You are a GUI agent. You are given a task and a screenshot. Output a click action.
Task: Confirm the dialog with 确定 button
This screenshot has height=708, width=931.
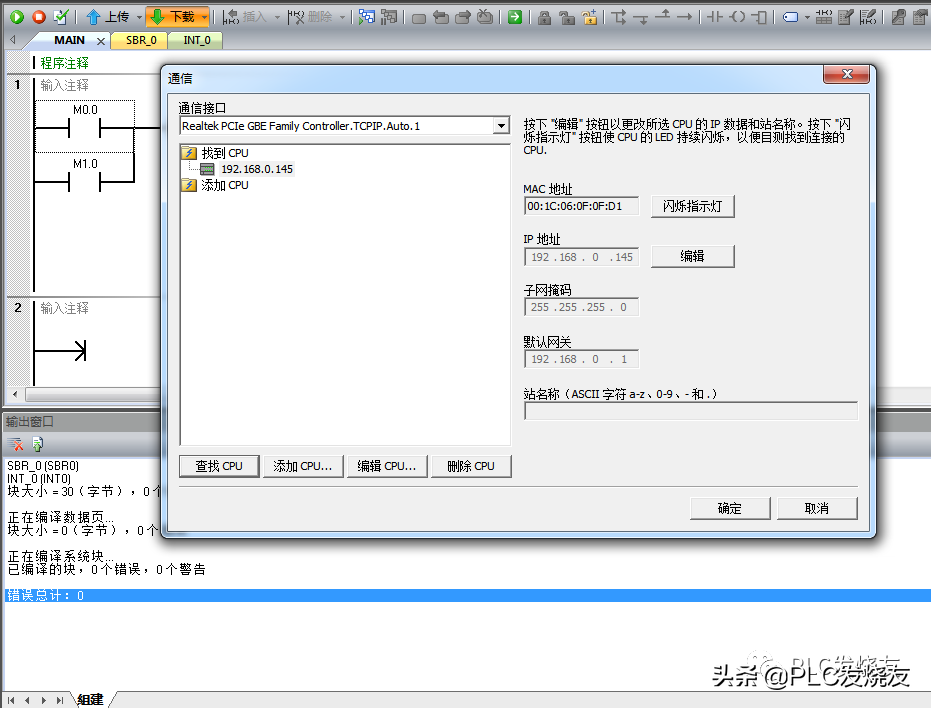730,508
